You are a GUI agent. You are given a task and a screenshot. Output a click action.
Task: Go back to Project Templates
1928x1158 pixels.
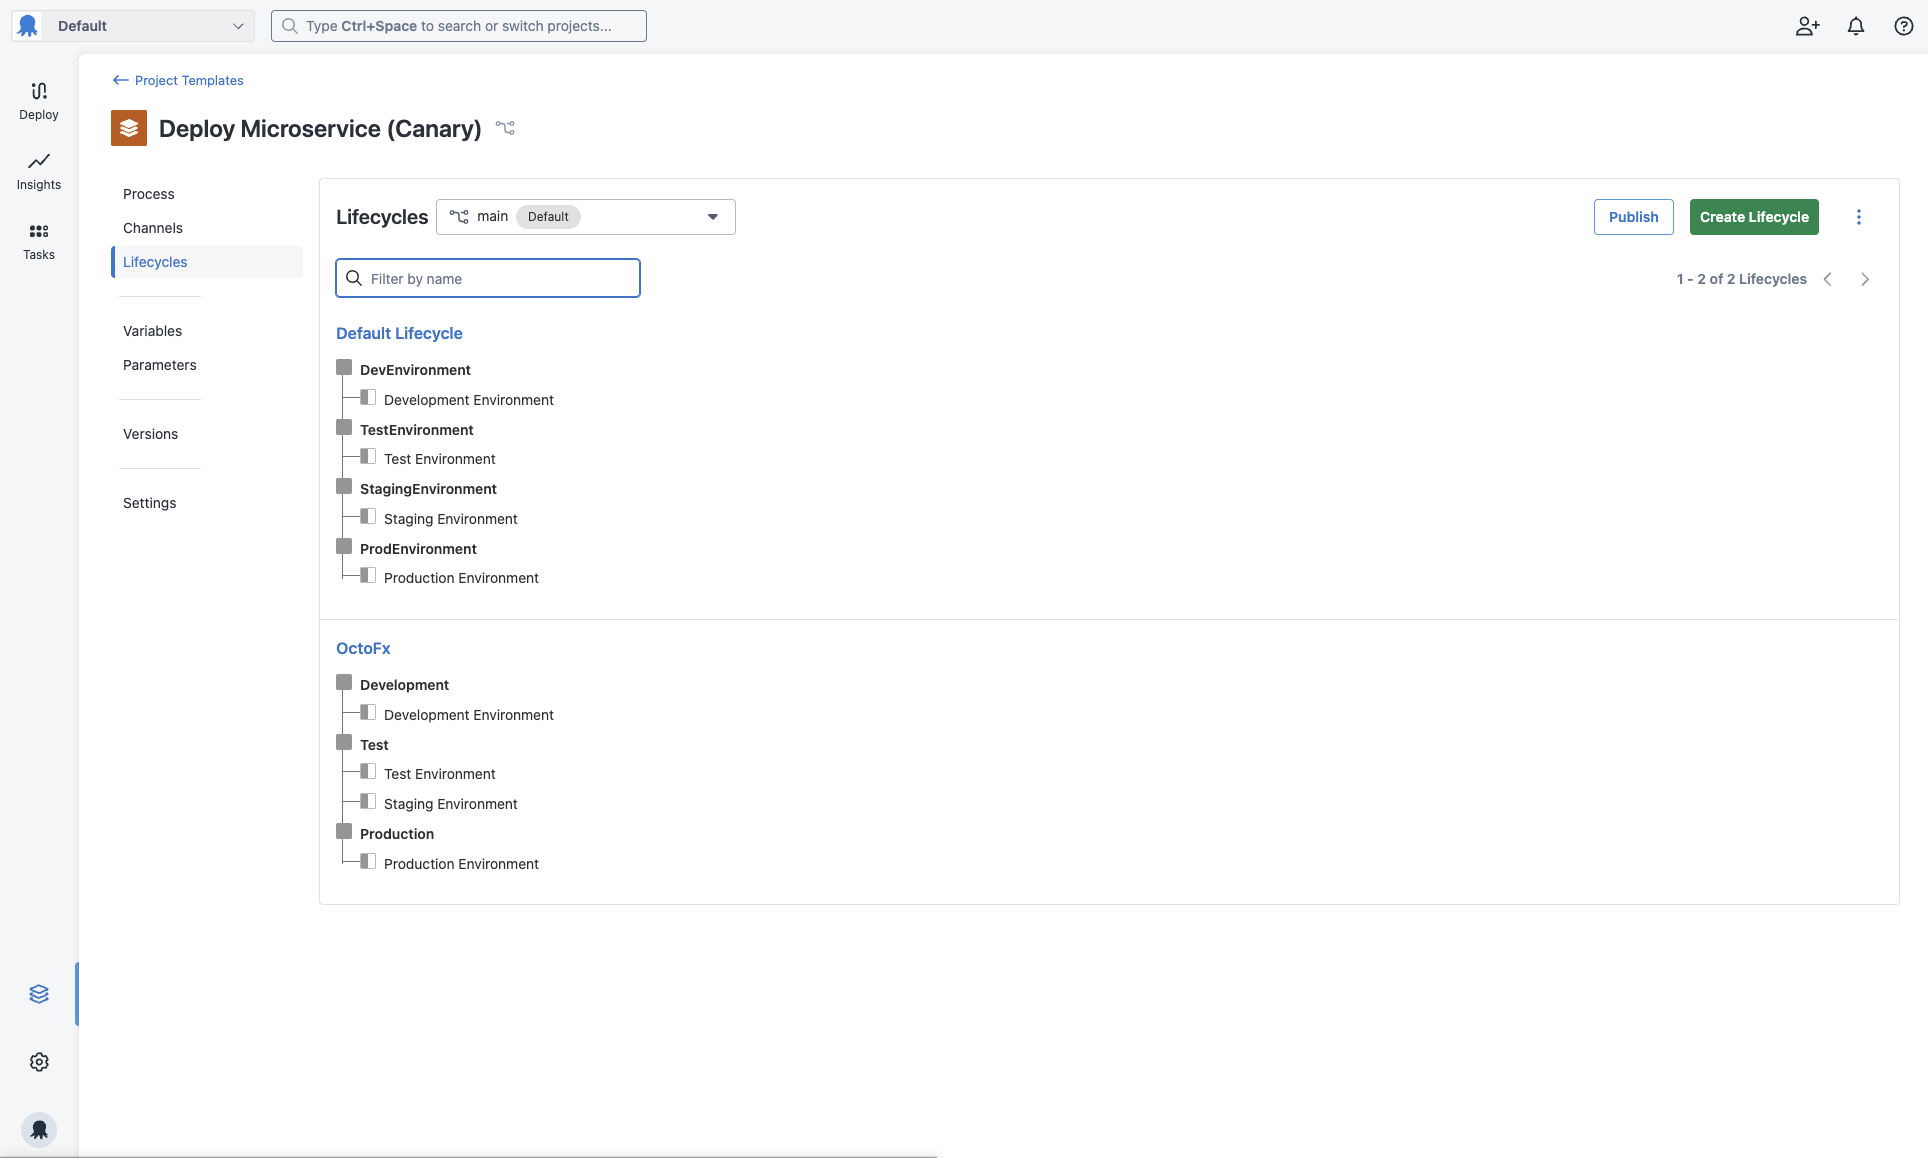178,80
